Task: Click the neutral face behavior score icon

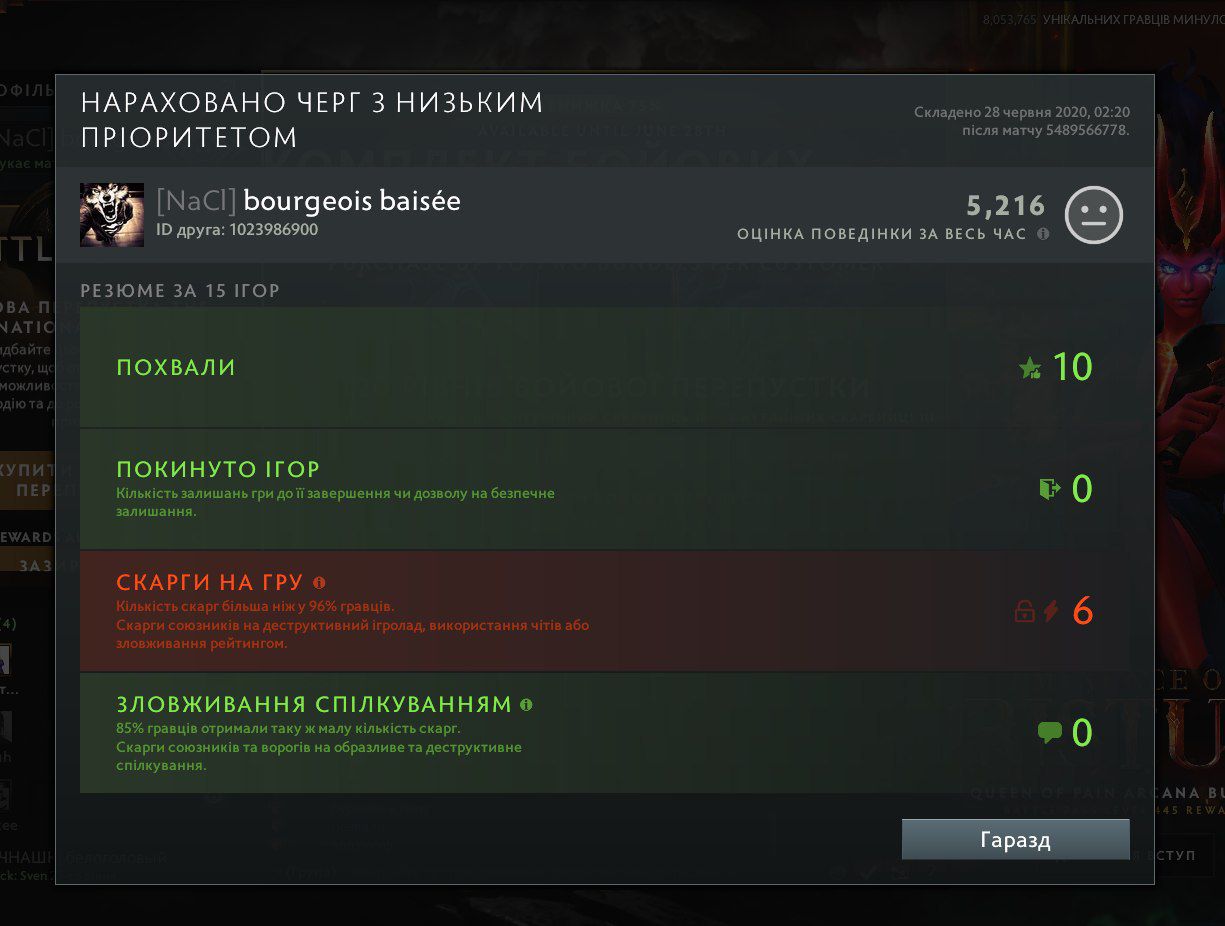Action: (1094, 215)
